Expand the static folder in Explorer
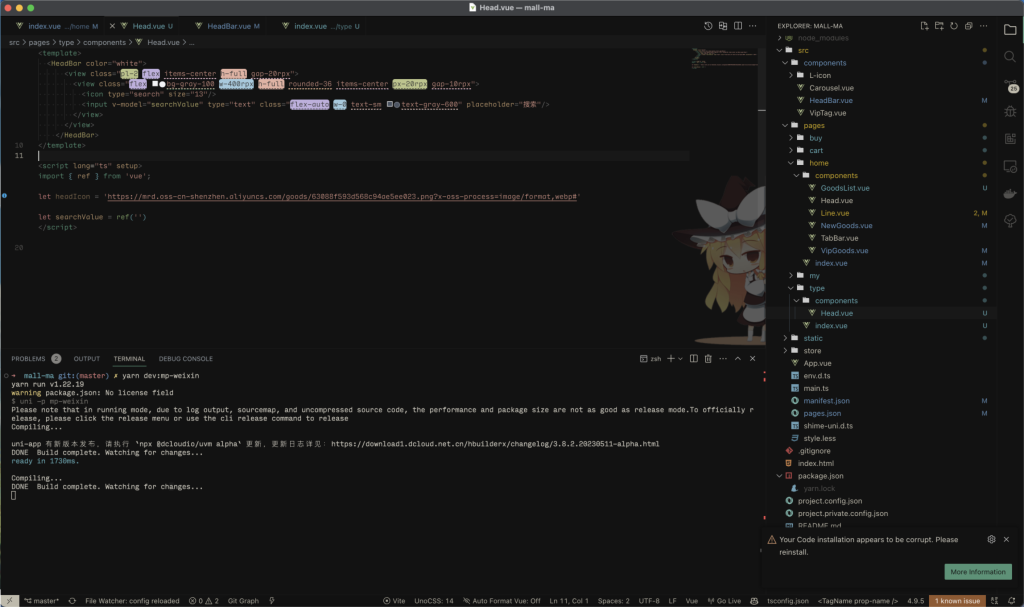1024x607 pixels. click(x=813, y=338)
